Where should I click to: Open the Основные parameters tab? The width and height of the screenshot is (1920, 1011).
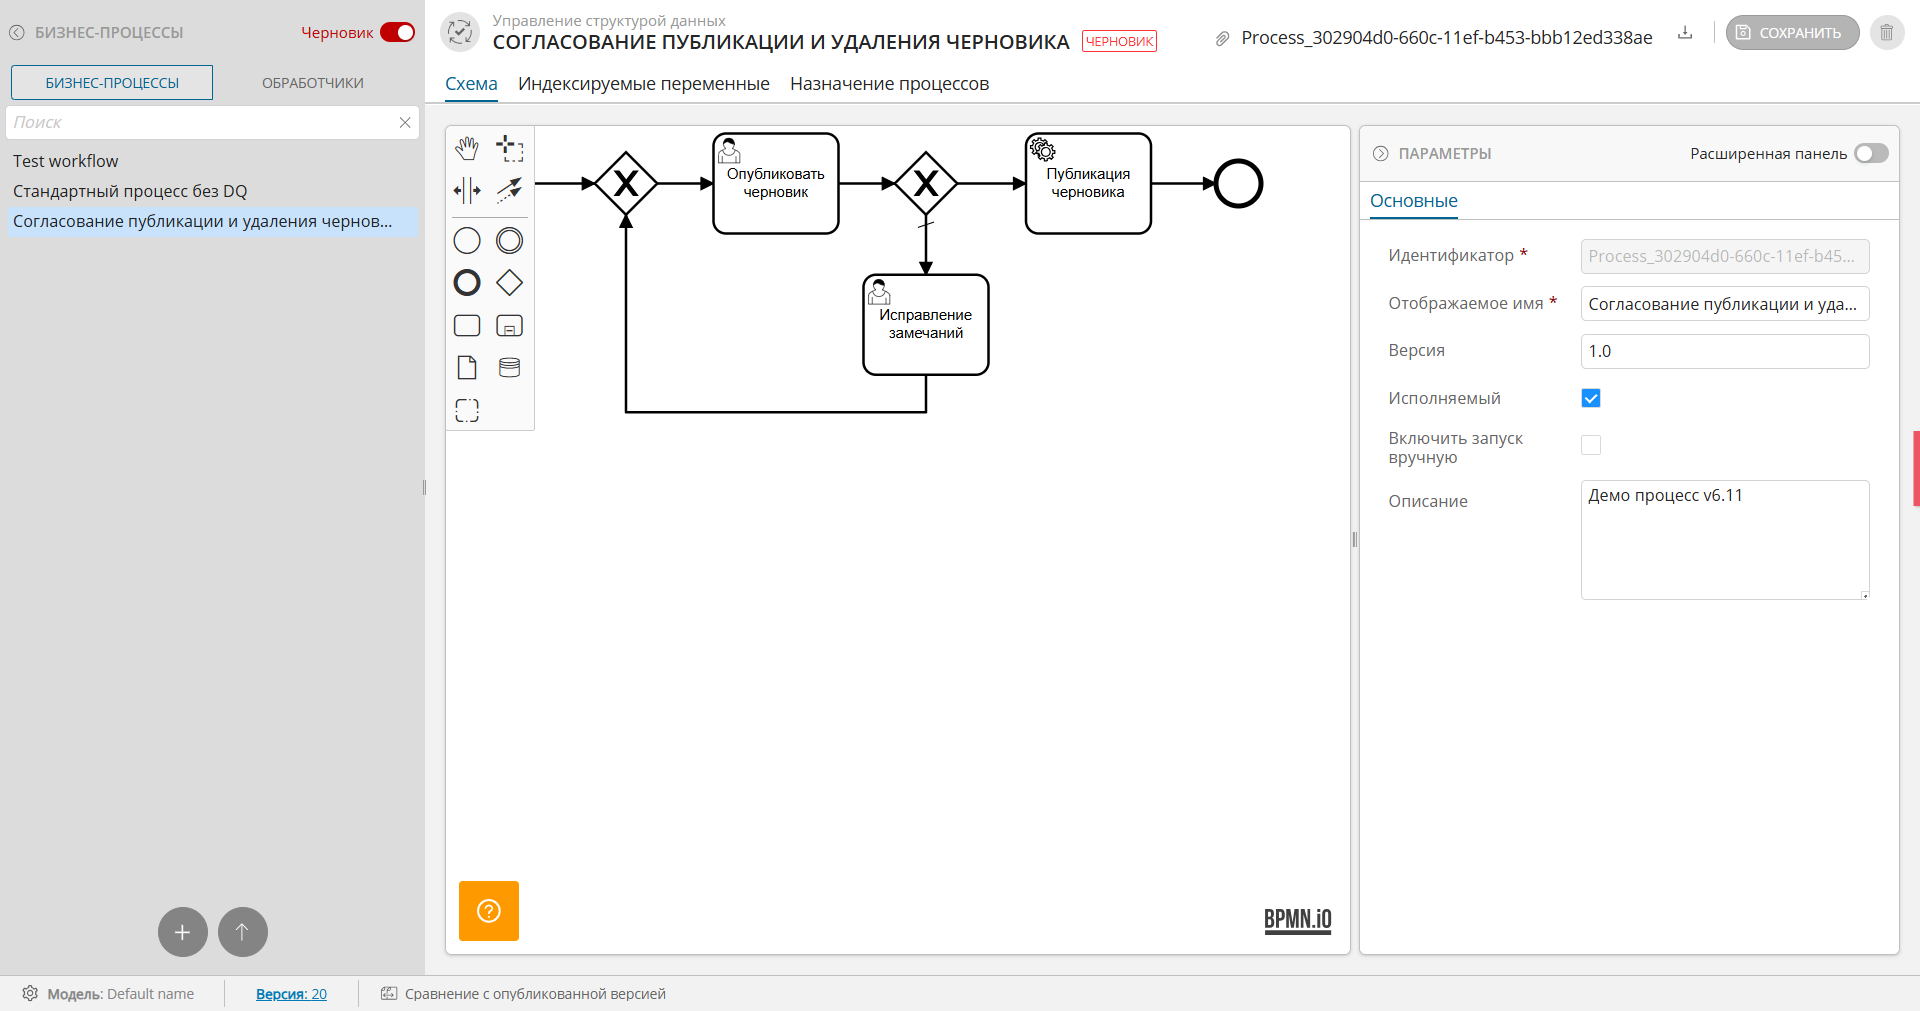click(1414, 201)
